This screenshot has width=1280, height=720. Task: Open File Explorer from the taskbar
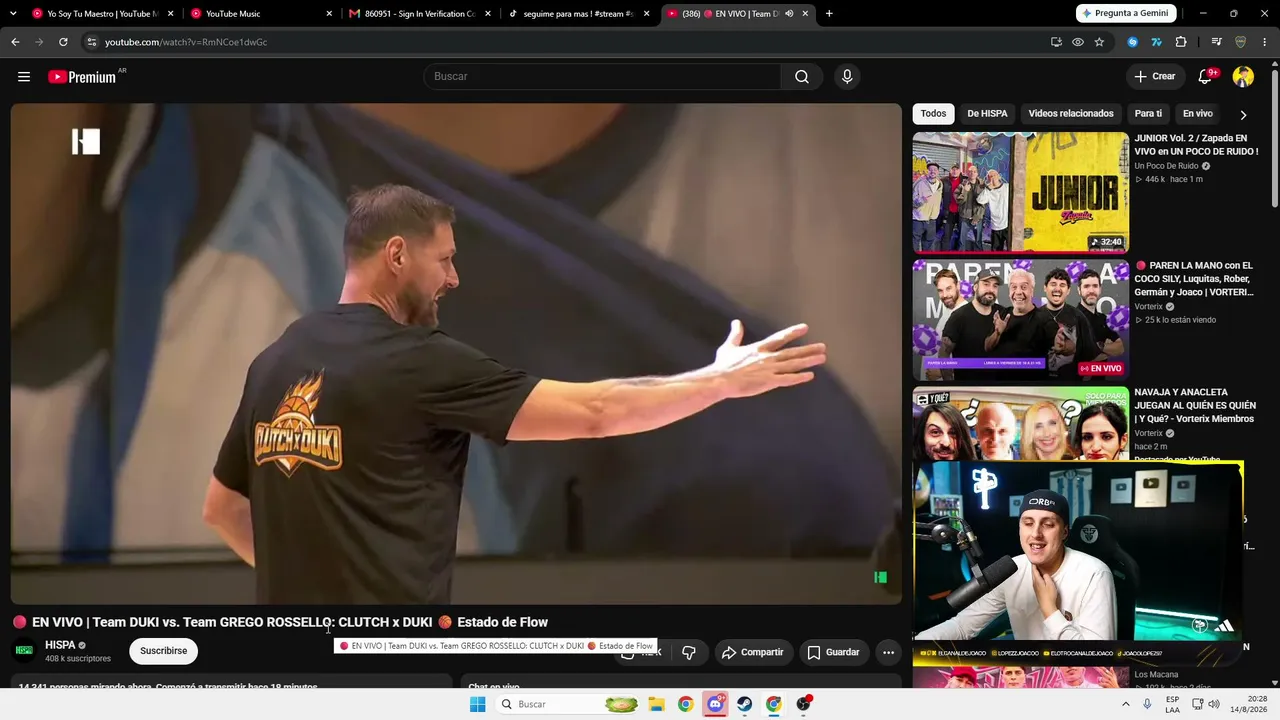click(x=656, y=704)
